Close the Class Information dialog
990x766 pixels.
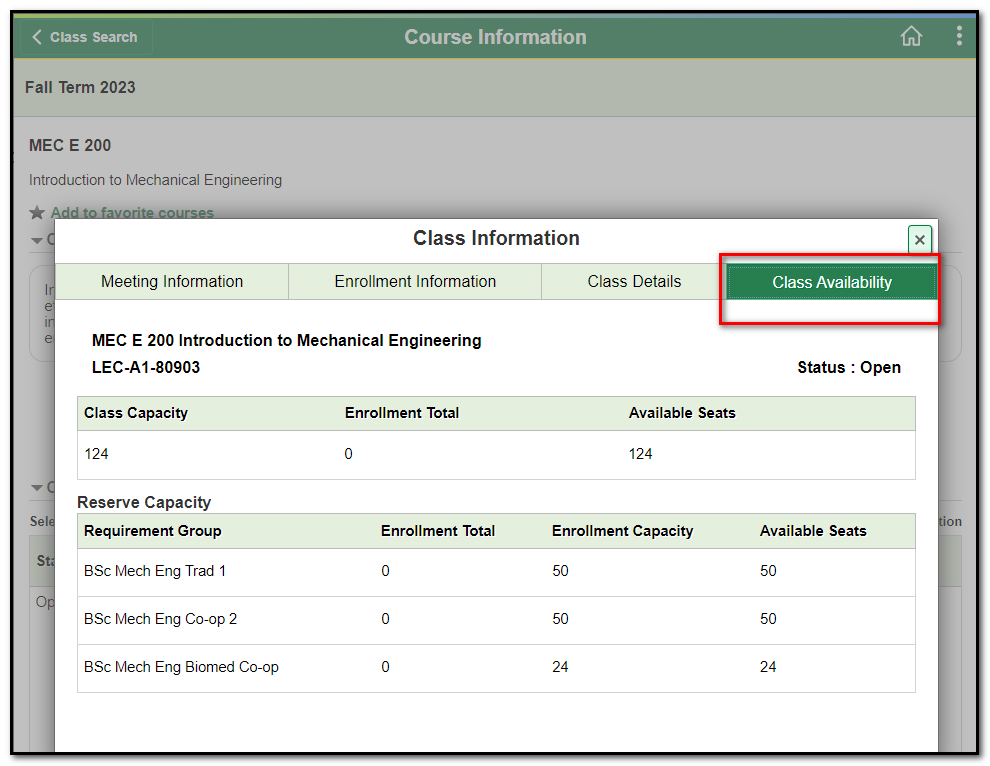920,240
